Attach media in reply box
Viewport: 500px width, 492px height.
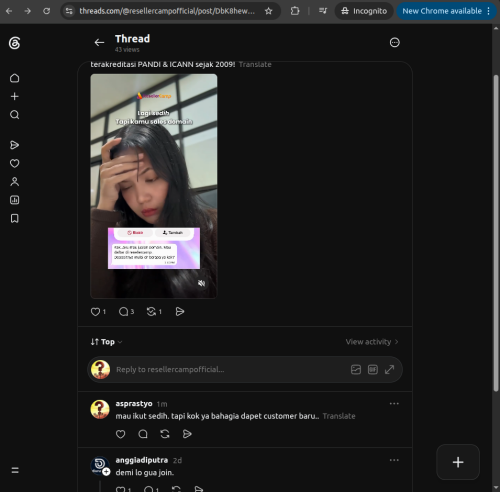(x=356, y=369)
